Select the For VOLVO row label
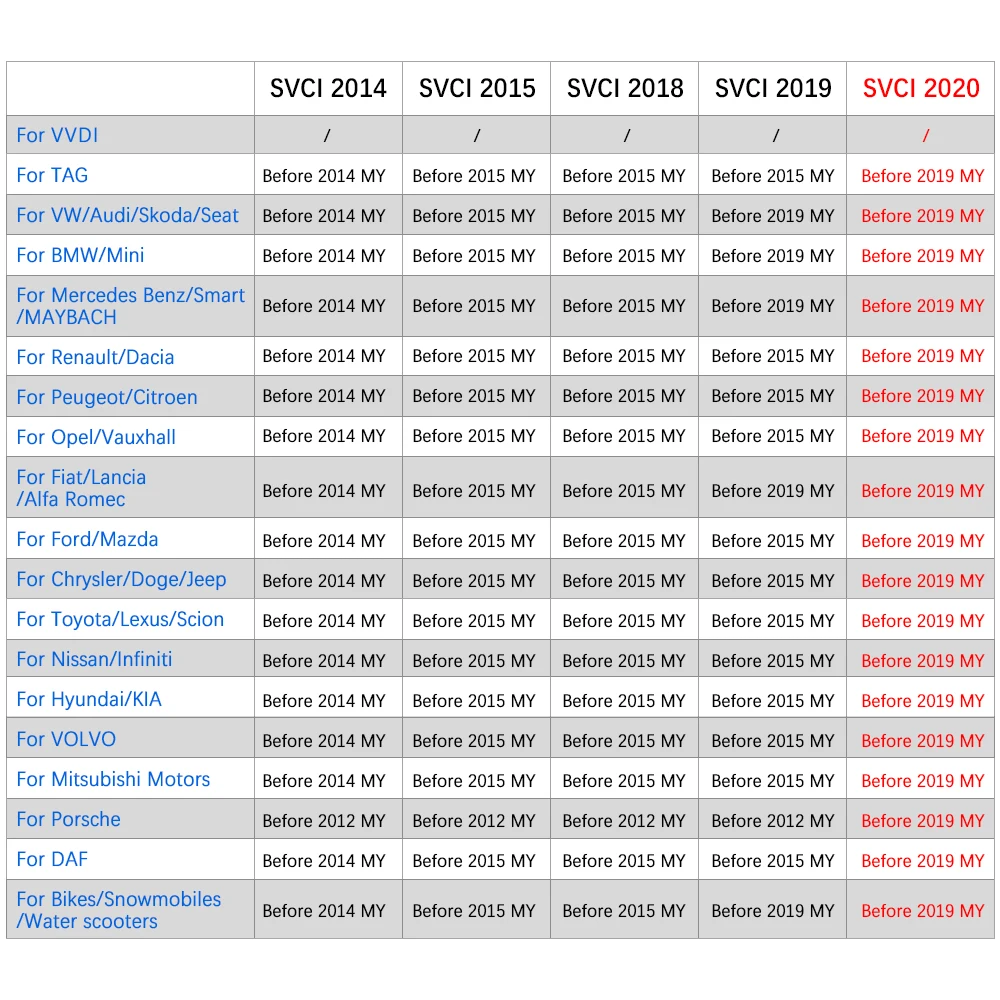This screenshot has width=1000, height=1000. pos(66,739)
